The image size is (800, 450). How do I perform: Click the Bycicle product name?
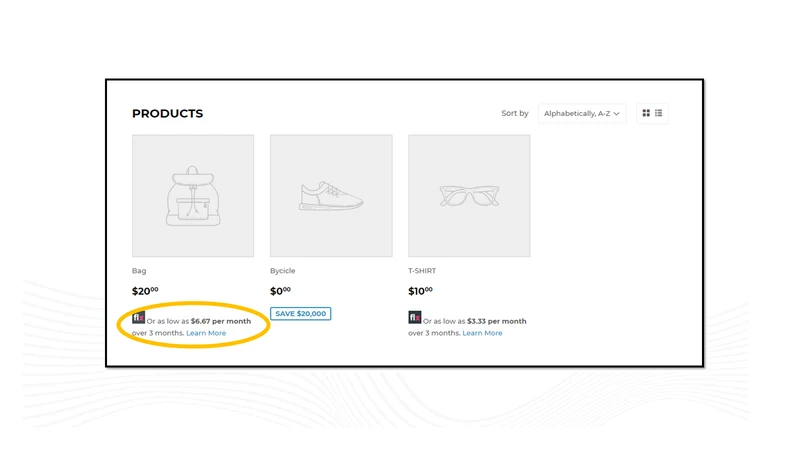[x=283, y=270]
